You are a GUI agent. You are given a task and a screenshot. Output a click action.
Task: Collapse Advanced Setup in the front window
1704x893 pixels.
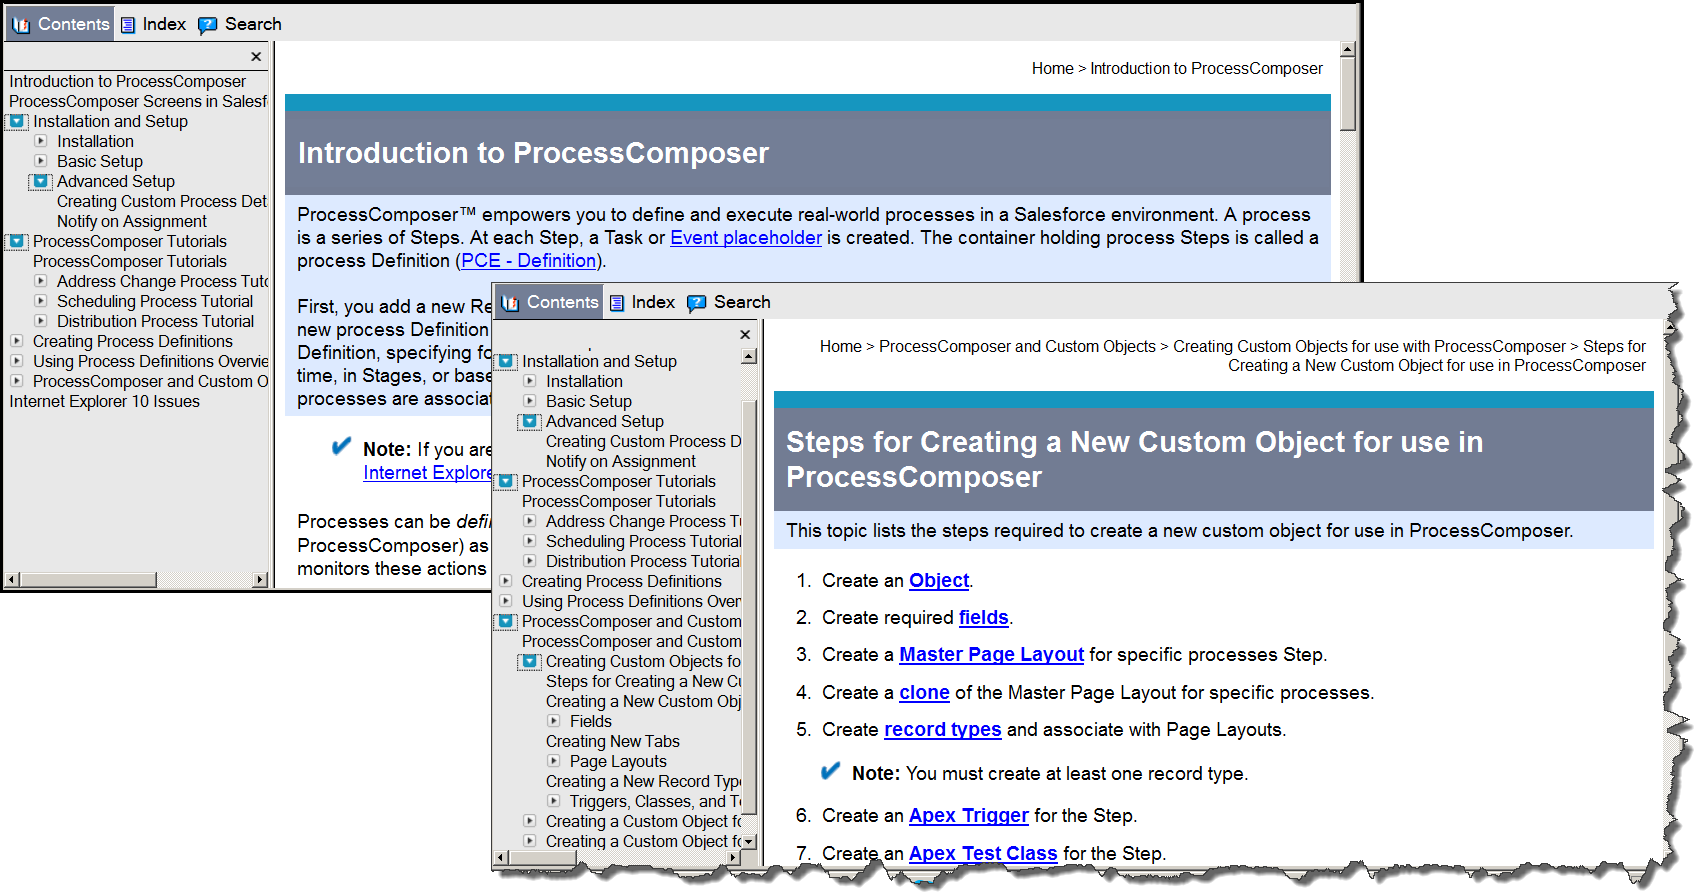pyautogui.click(x=530, y=421)
